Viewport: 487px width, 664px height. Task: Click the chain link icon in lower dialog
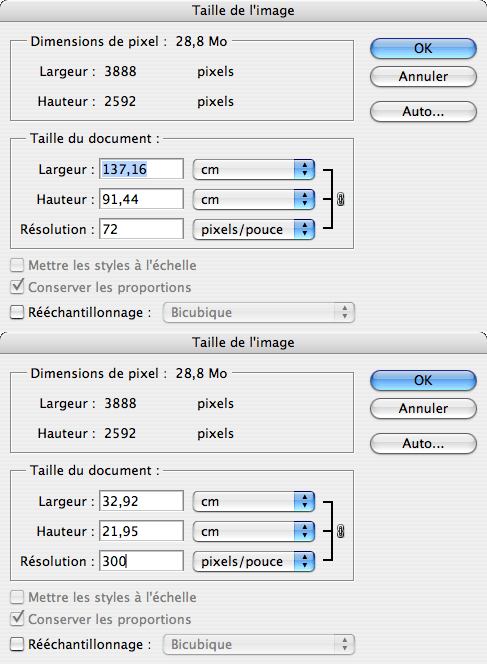(340, 531)
